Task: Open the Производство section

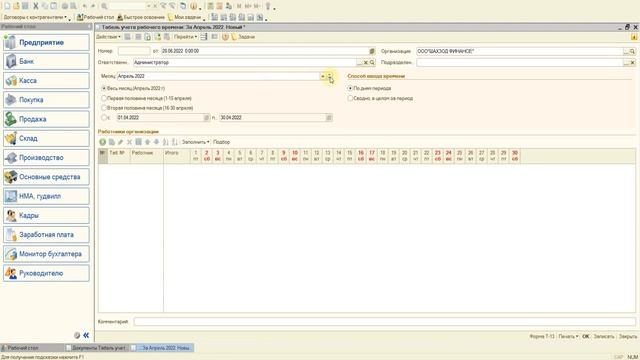Action: pos(46,158)
